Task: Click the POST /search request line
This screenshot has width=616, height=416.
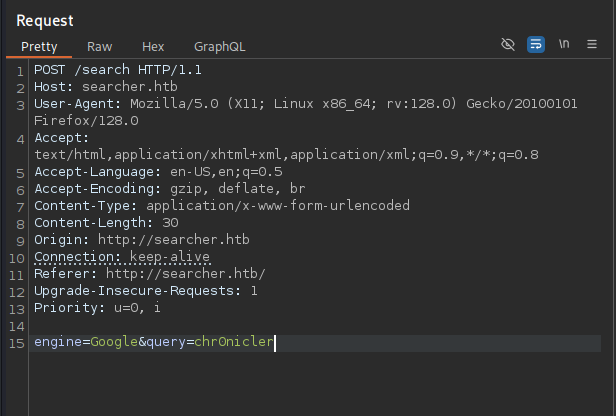Action: click(x=118, y=70)
